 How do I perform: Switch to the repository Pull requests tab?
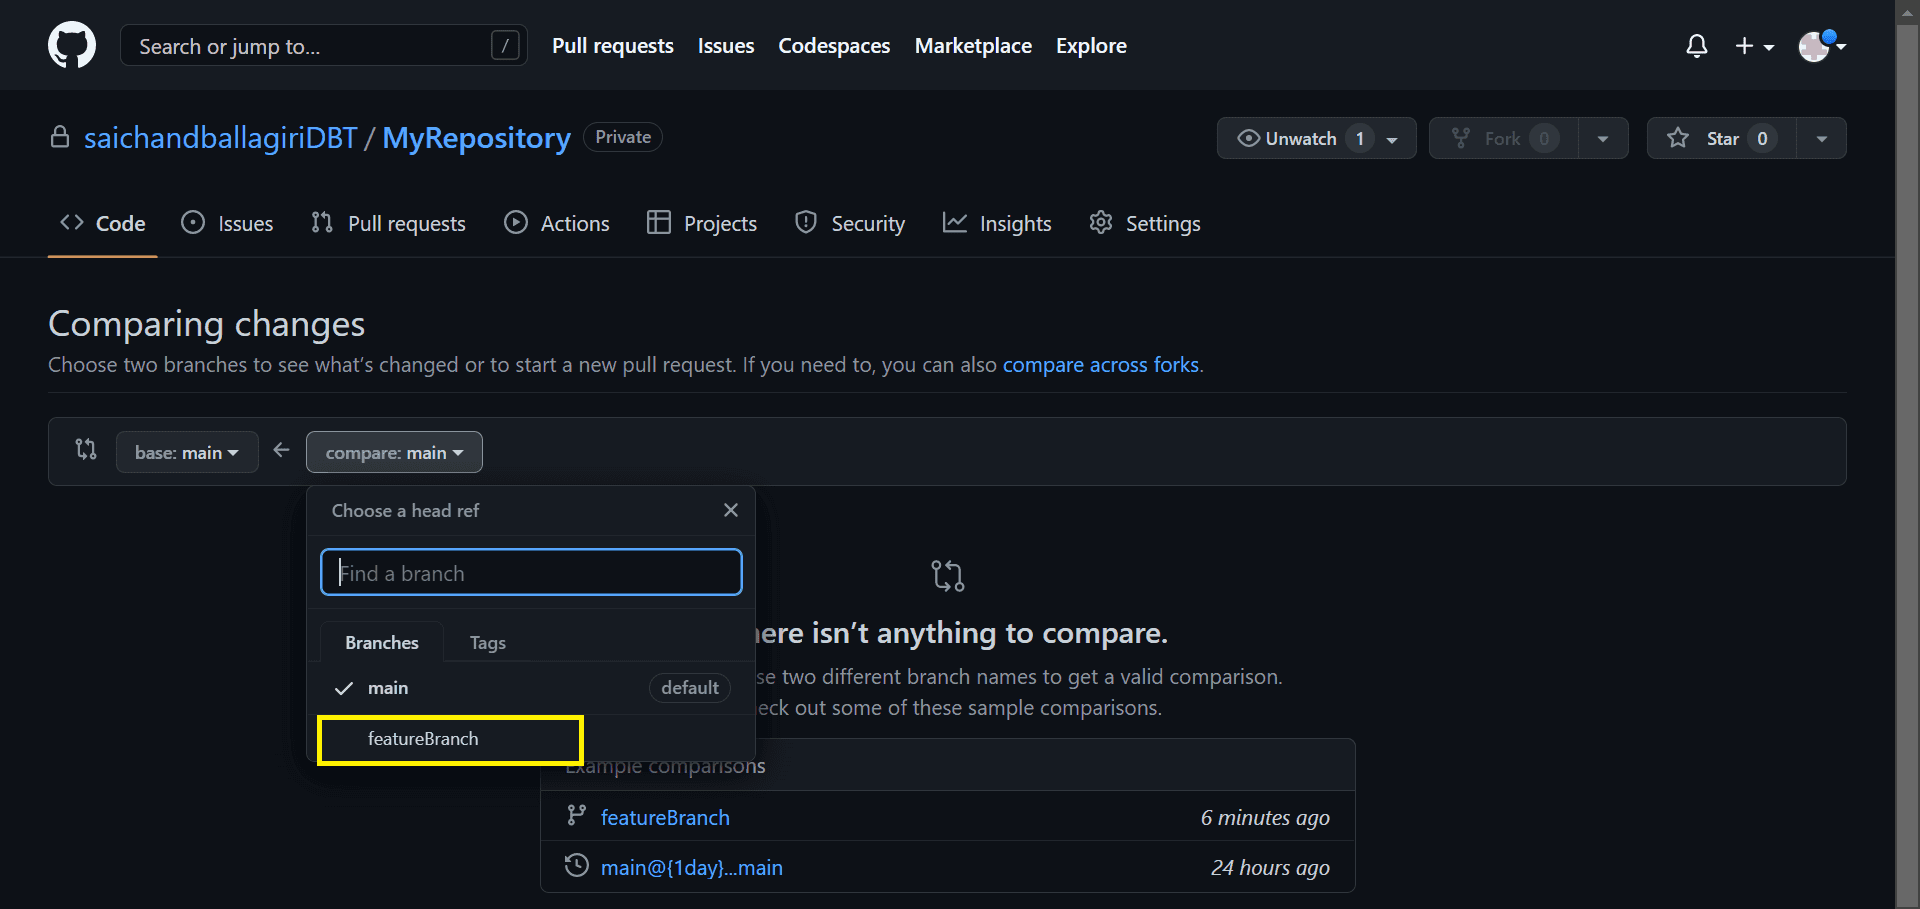(388, 223)
